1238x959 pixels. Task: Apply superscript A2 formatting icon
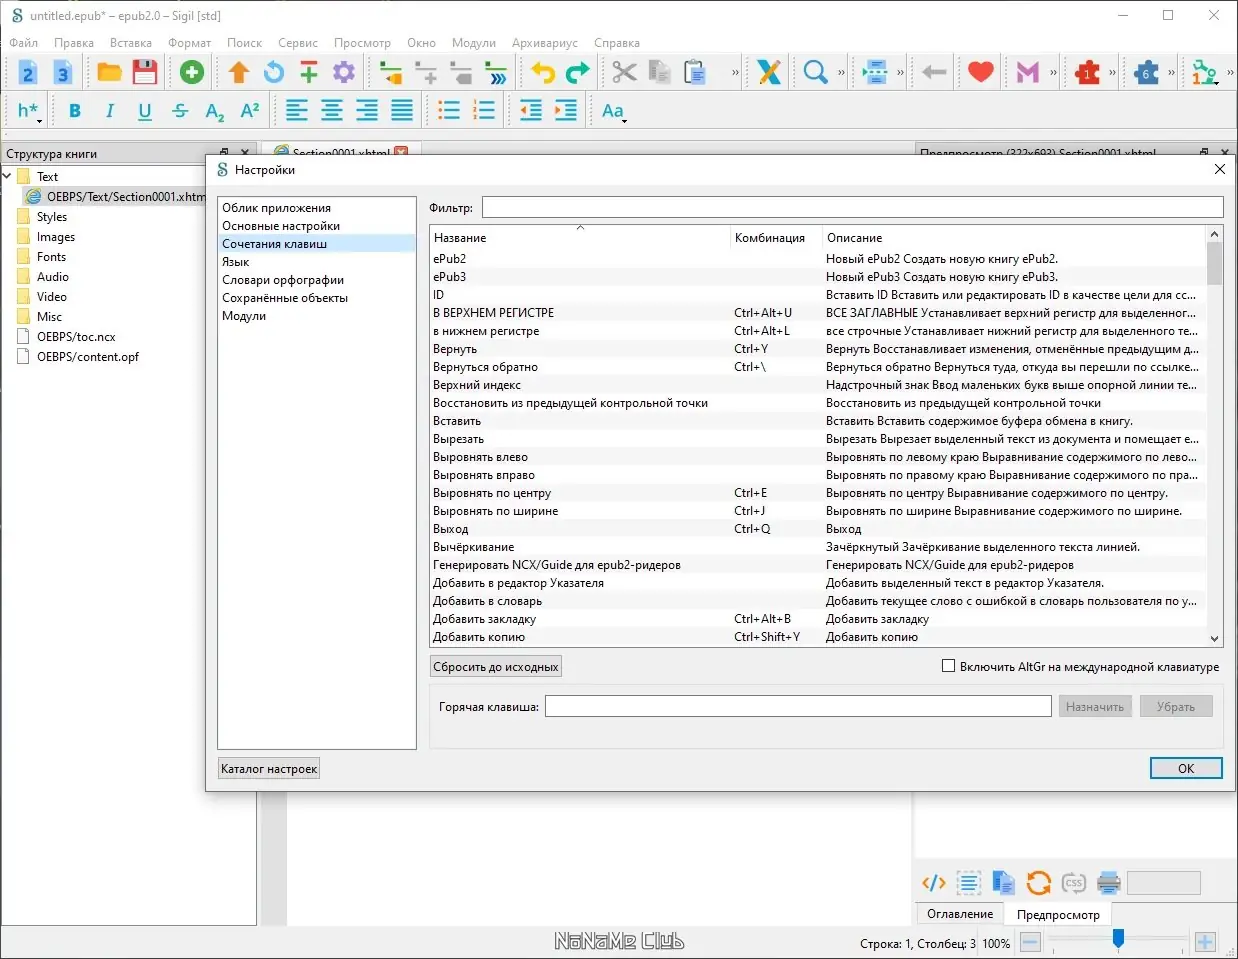(250, 111)
